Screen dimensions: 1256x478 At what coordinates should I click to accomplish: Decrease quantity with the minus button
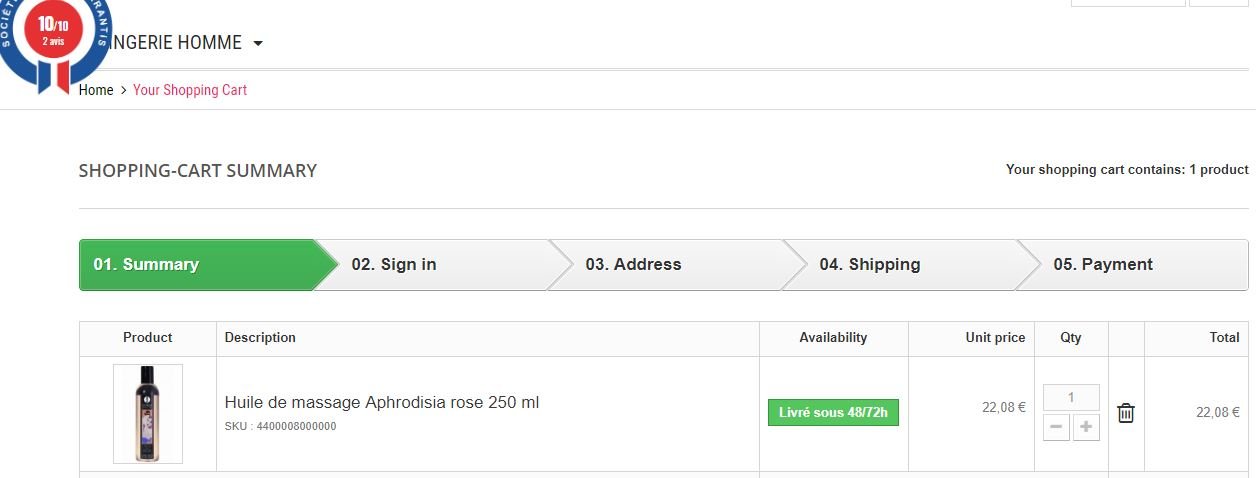pos(1056,428)
